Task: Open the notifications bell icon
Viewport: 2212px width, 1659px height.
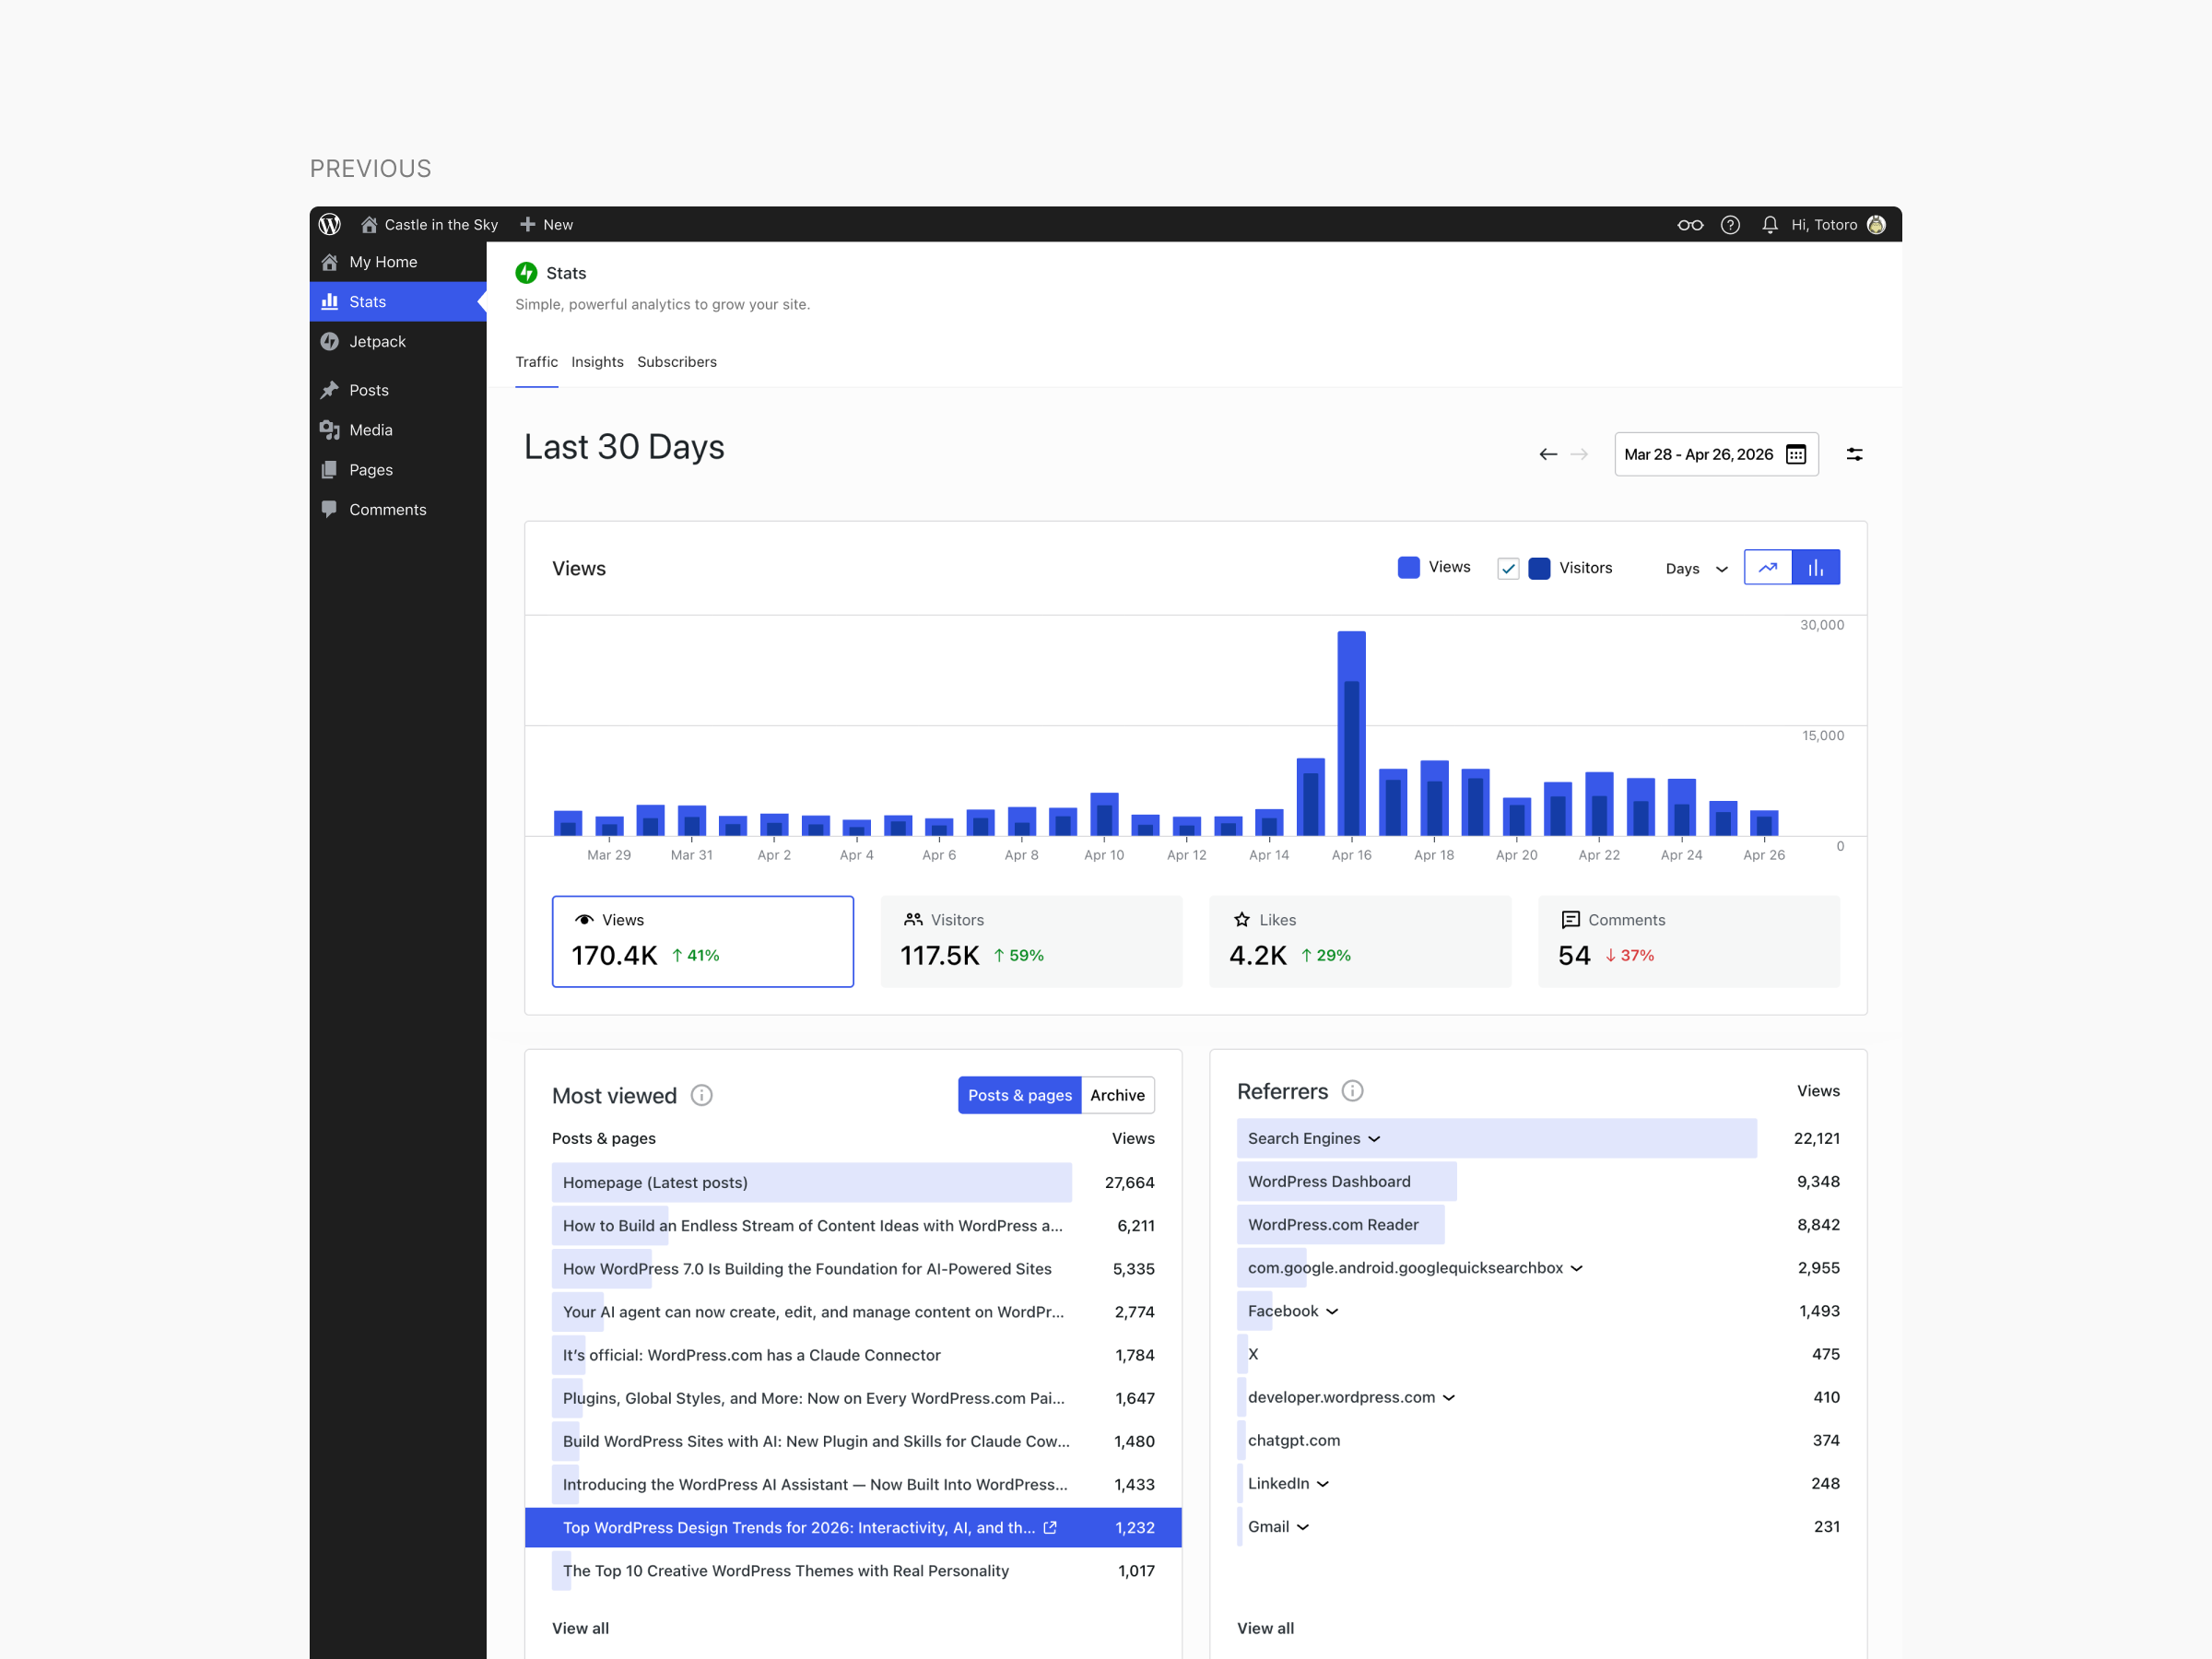Action: tap(1769, 224)
